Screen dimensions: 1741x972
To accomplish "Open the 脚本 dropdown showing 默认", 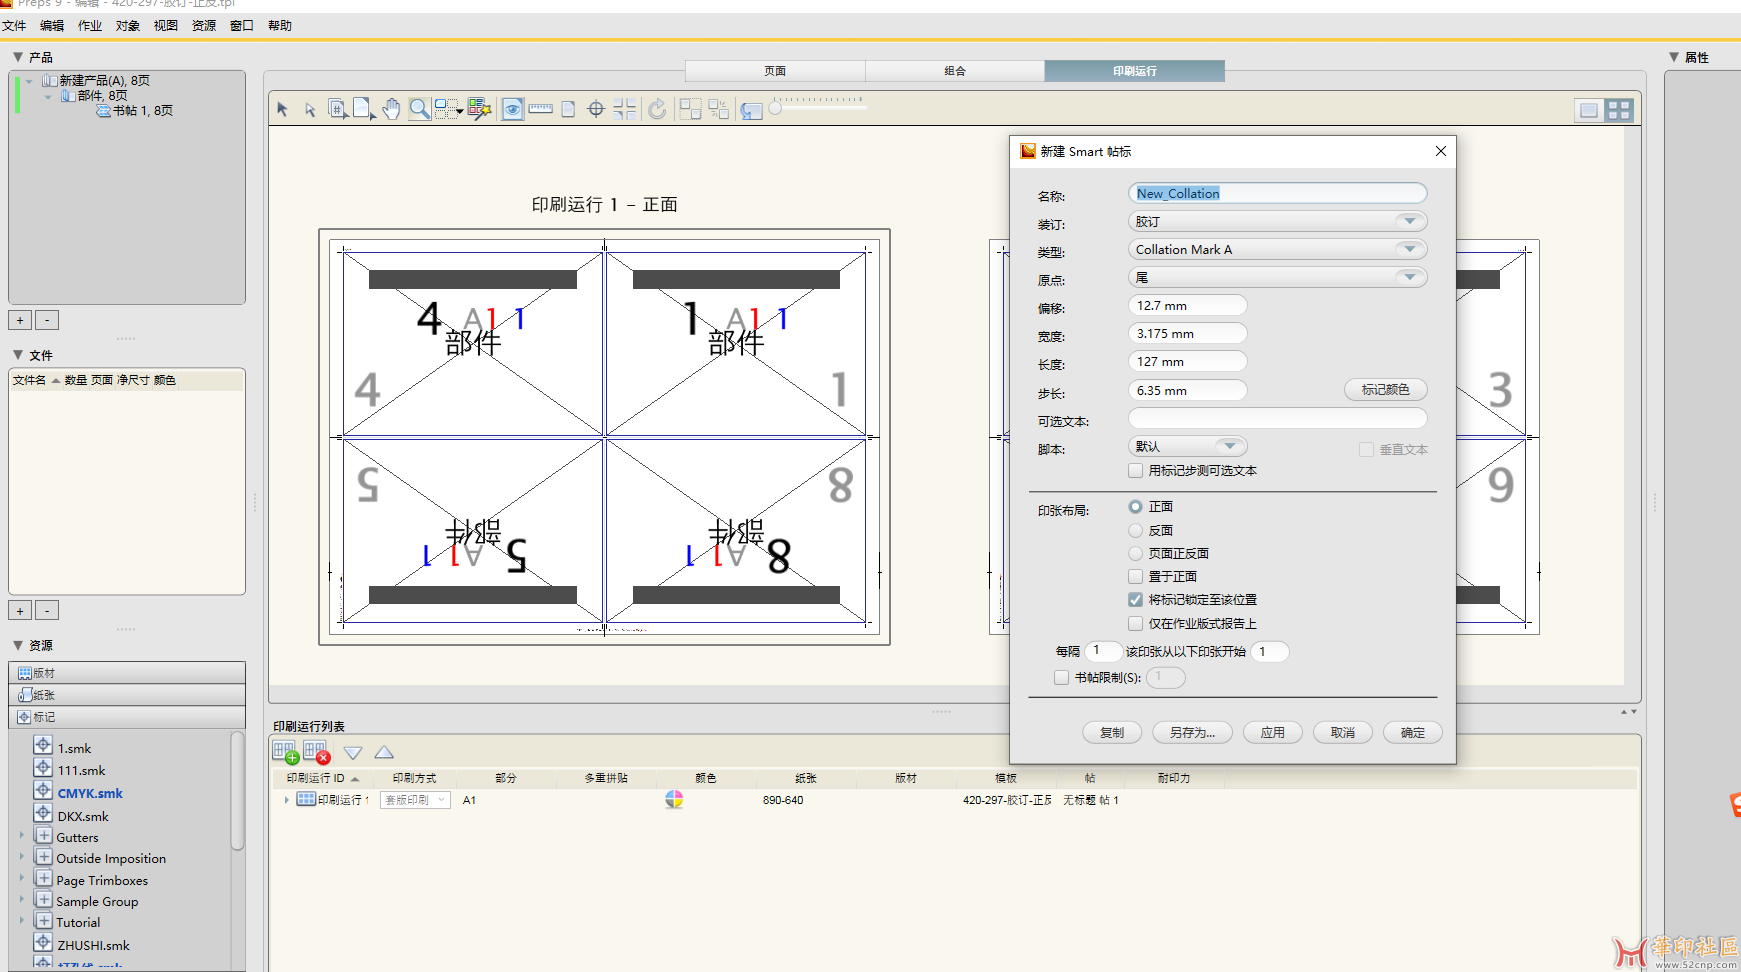I will tap(1187, 446).
